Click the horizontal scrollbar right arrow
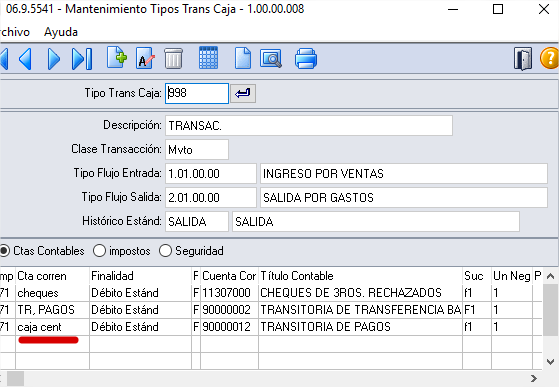 534,378
